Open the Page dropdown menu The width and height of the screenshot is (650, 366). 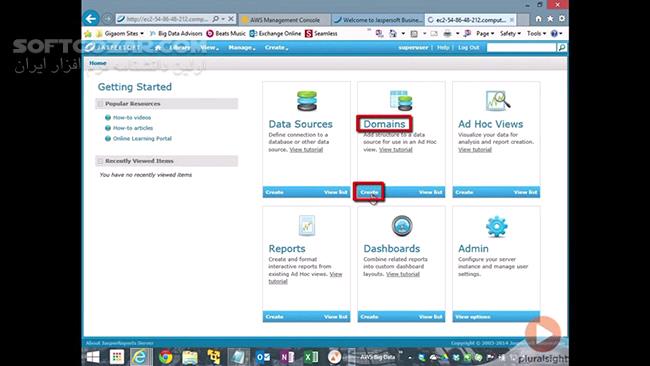pyautogui.click(x=485, y=34)
